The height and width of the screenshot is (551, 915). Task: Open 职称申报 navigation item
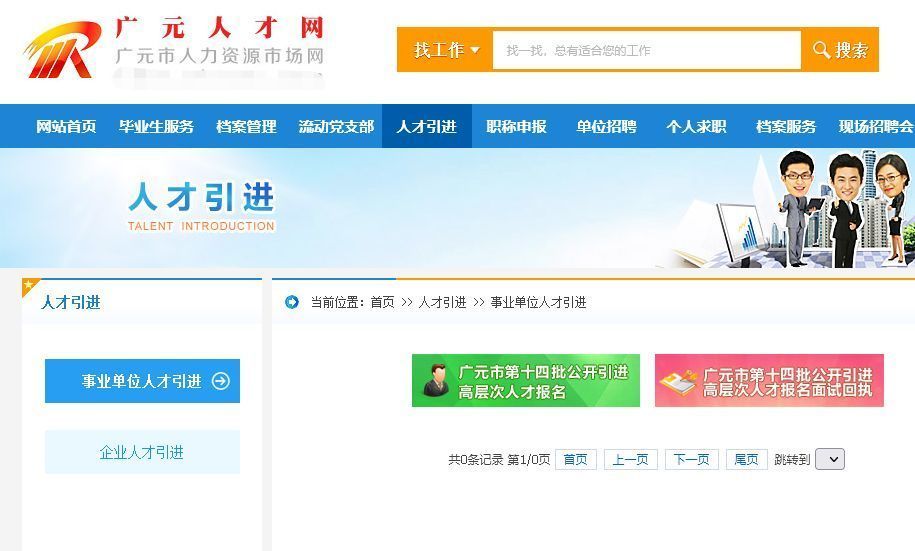[516, 126]
